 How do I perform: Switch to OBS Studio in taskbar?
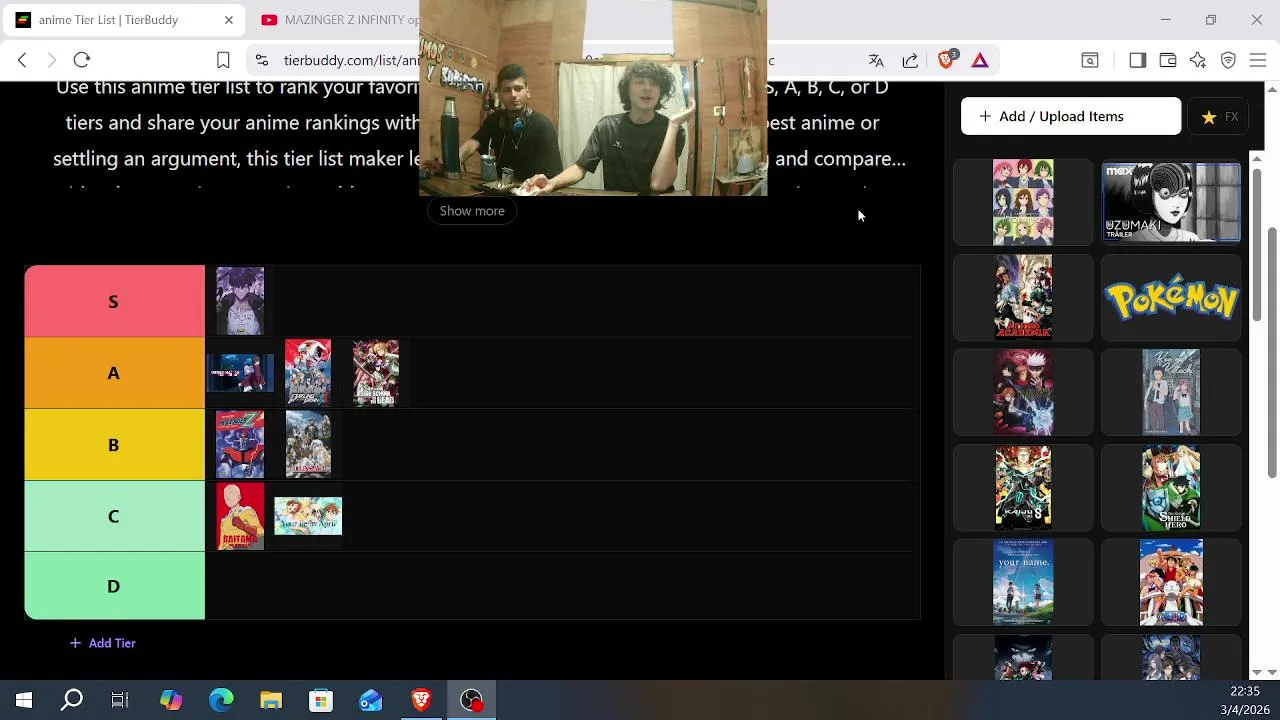[x=471, y=700]
